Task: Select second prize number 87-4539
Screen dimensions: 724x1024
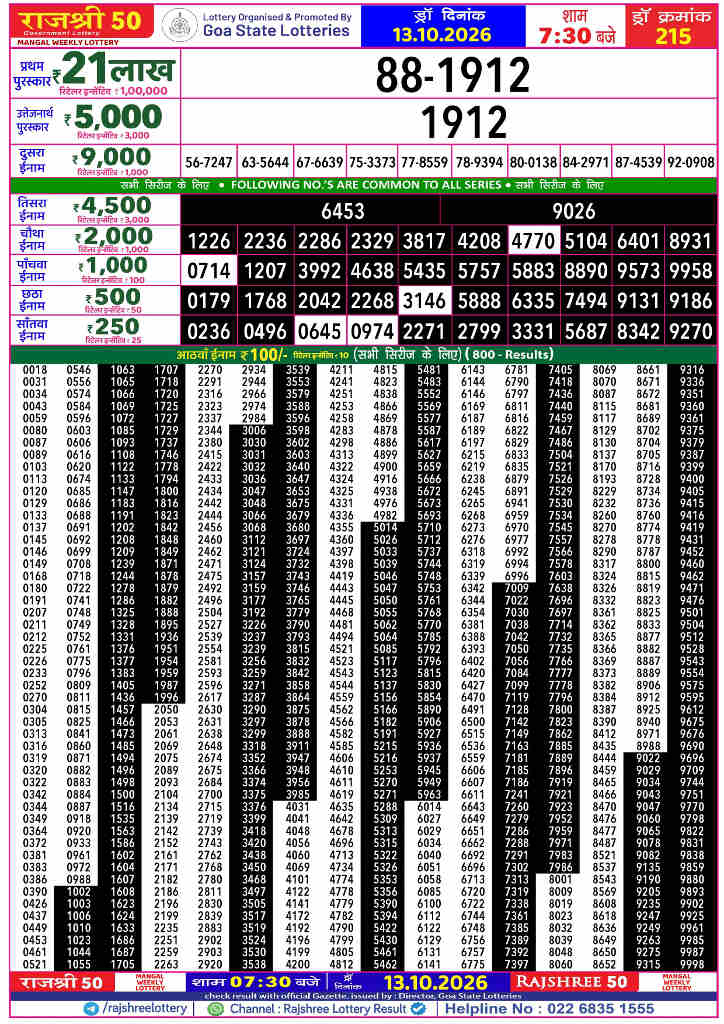Action: [638, 162]
